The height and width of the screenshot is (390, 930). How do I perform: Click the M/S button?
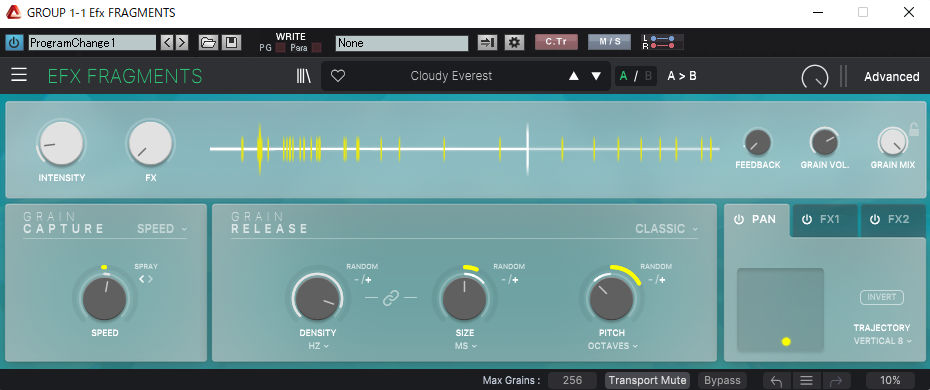pos(609,42)
